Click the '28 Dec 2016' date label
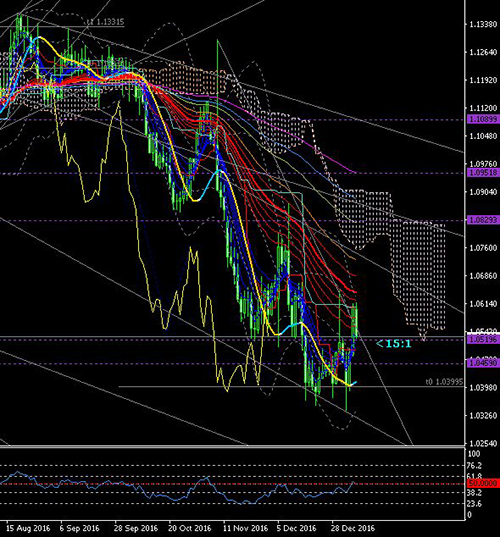Viewport: 500px width, 537px height. [352, 528]
